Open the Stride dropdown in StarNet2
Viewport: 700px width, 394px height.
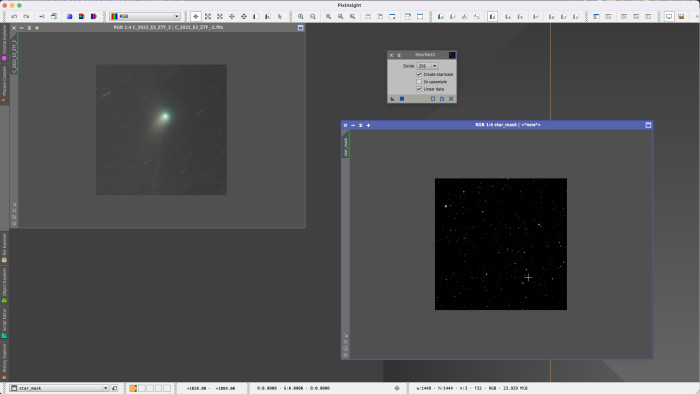click(427, 66)
